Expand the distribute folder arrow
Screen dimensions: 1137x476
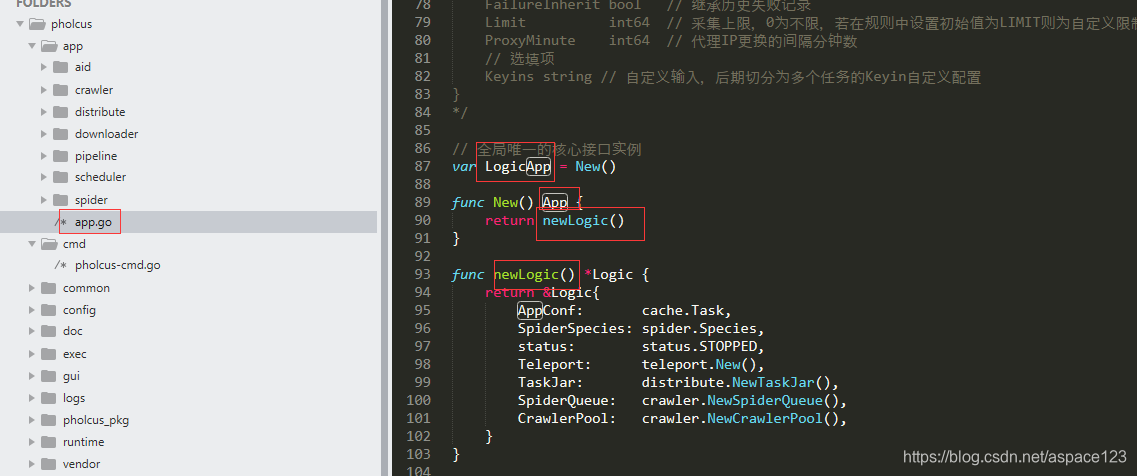[44, 112]
